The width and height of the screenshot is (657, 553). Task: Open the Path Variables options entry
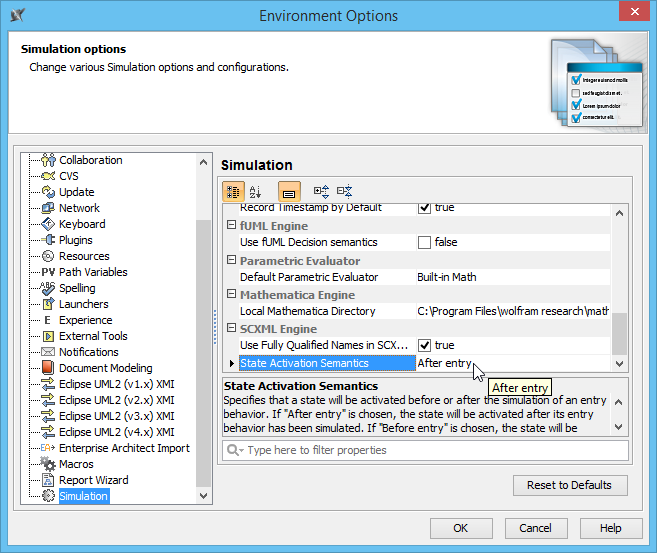pos(93,272)
